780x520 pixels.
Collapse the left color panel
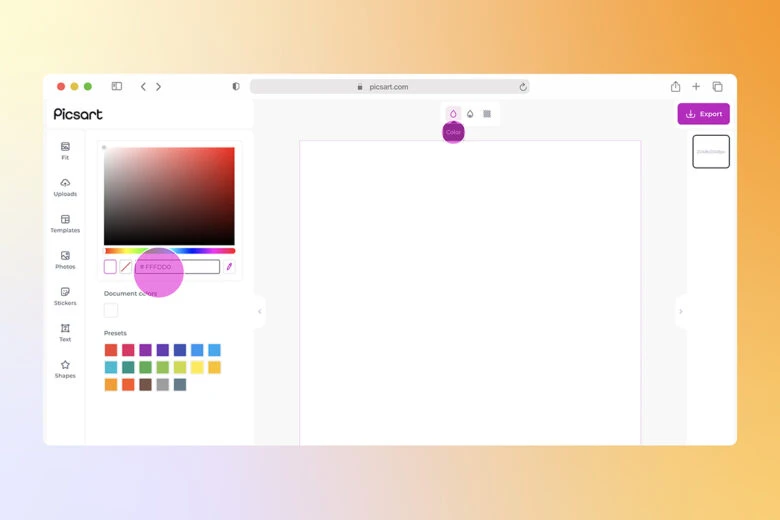coord(260,311)
